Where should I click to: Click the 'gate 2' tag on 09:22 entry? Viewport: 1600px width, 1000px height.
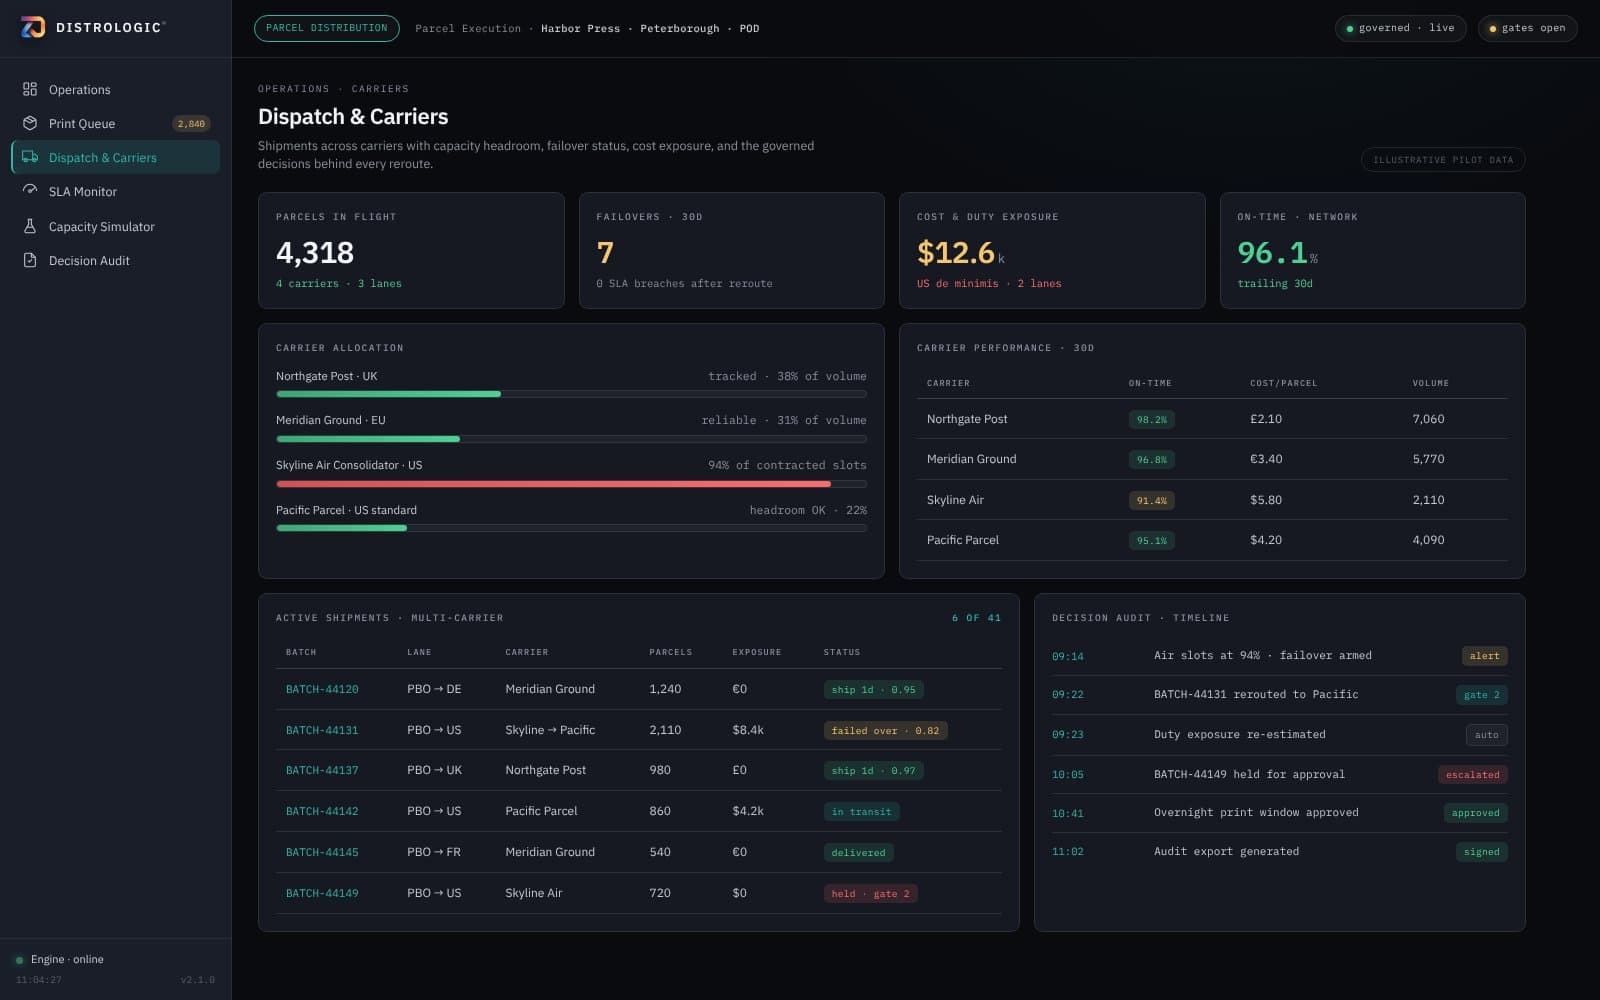1481,695
